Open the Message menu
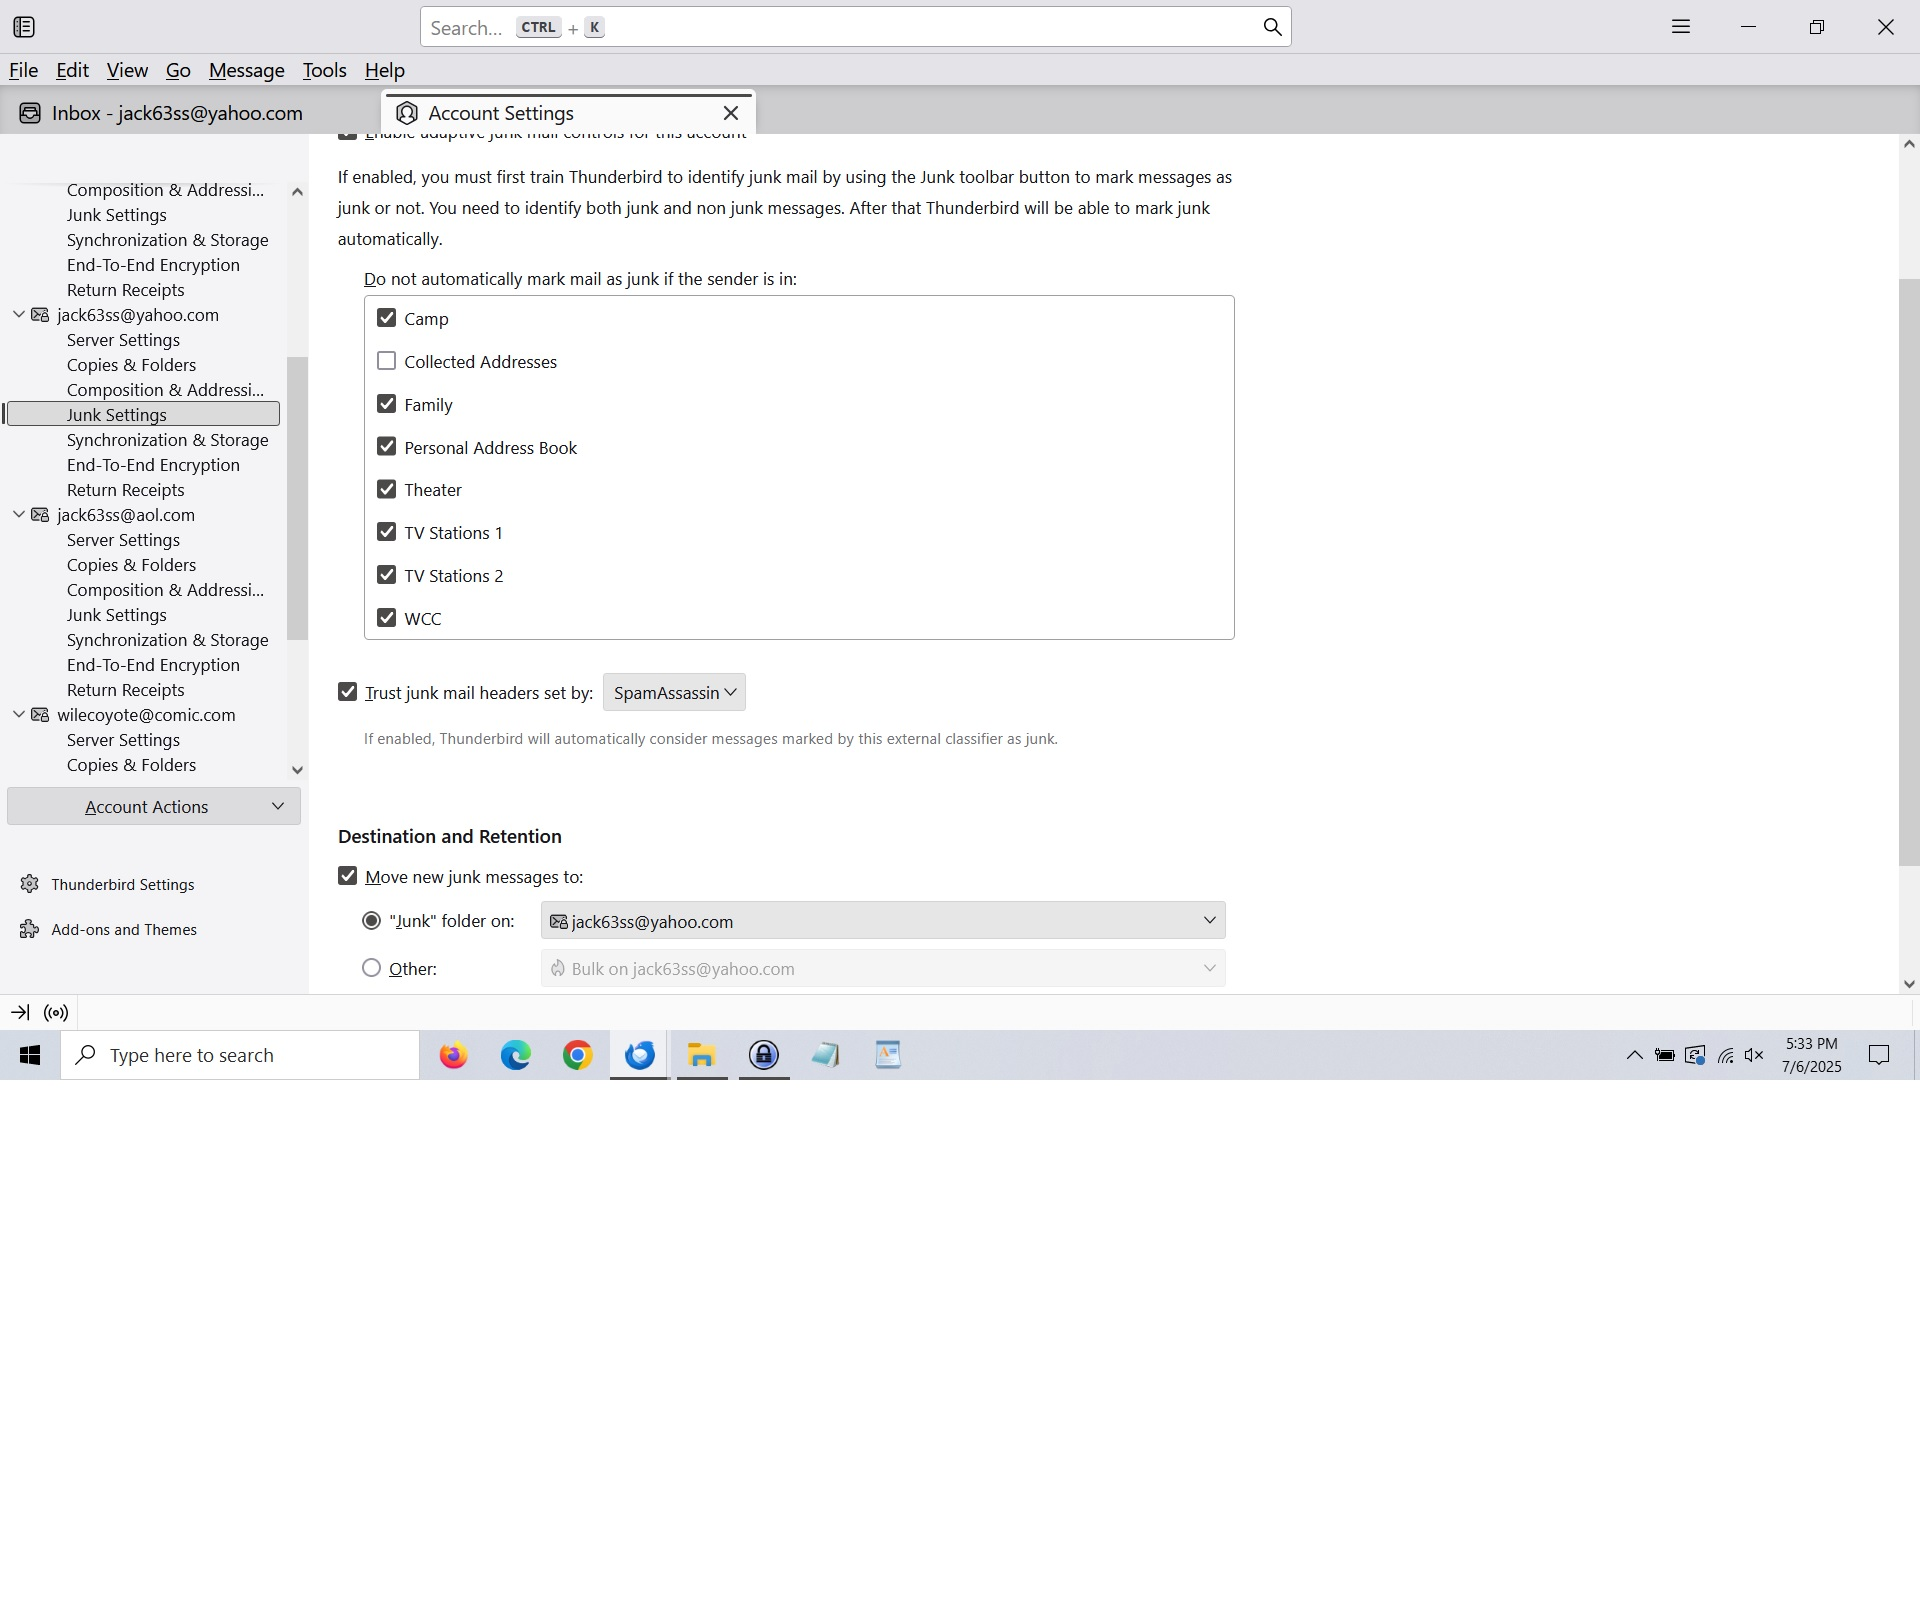The height and width of the screenshot is (1600, 1920). tap(246, 70)
